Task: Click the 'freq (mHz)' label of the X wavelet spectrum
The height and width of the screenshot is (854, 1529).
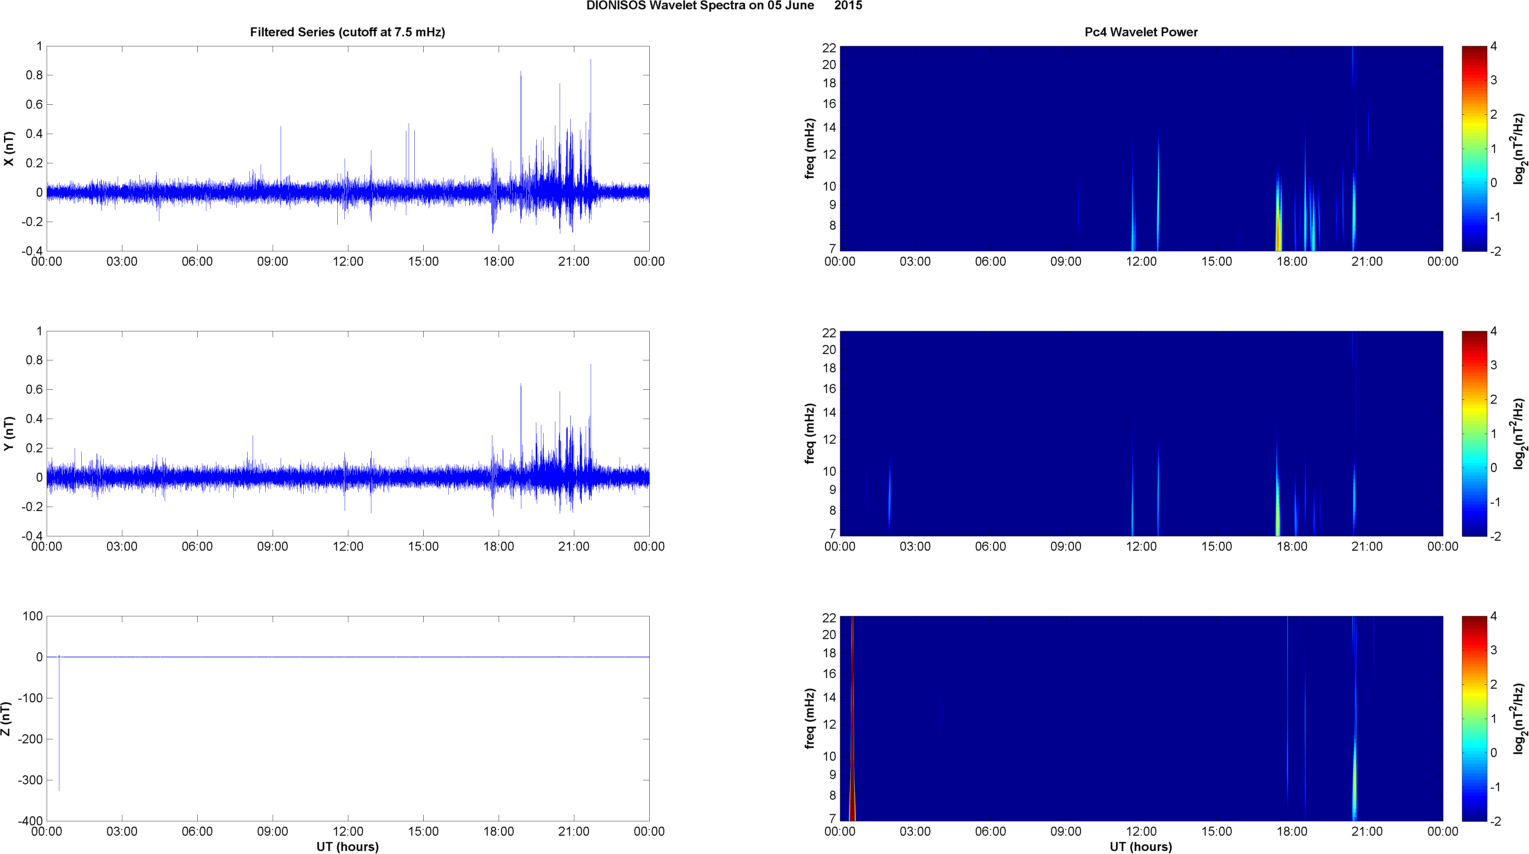Action: click(809, 149)
